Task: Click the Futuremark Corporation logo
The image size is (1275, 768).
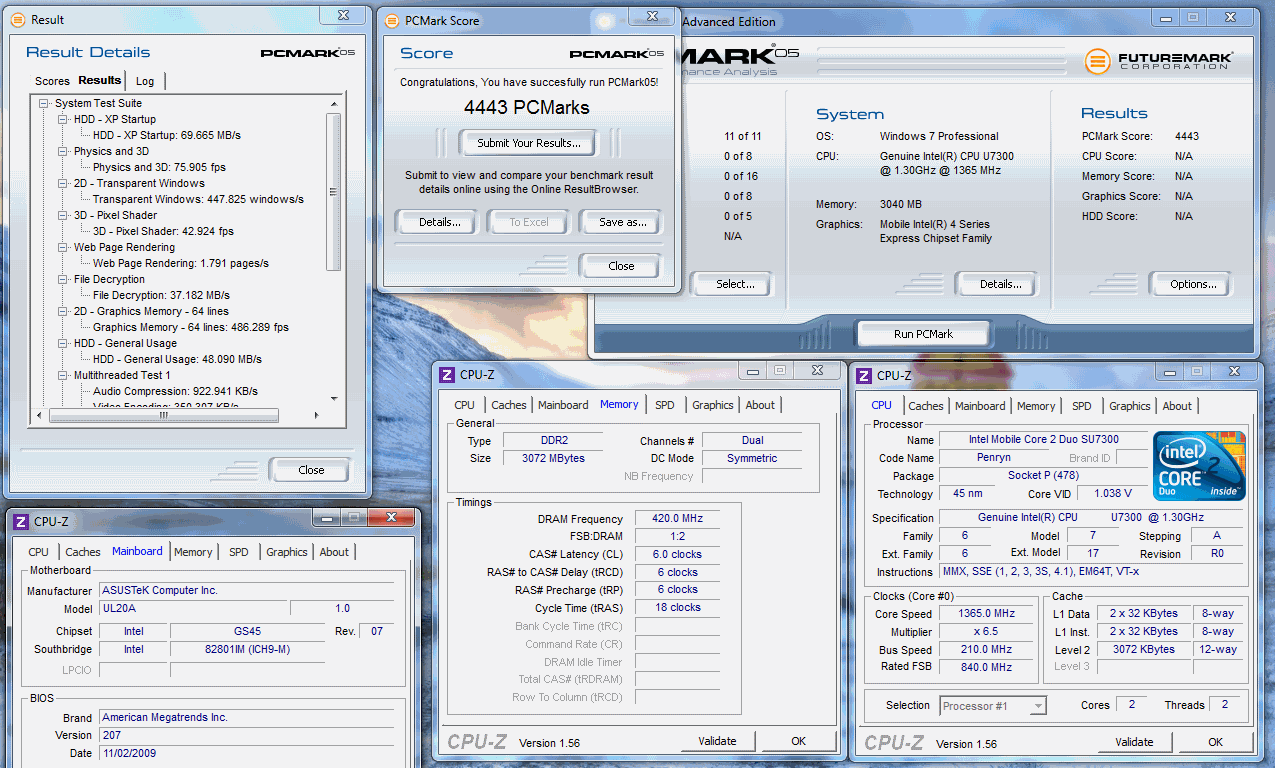Action: click(1159, 61)
